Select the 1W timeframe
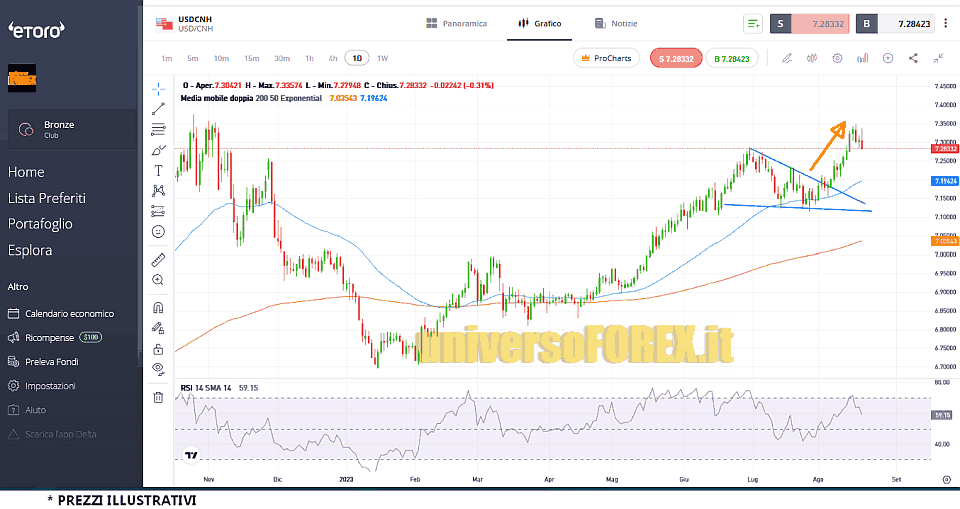Screen dimensions: 960x509 tap(382, 58)
